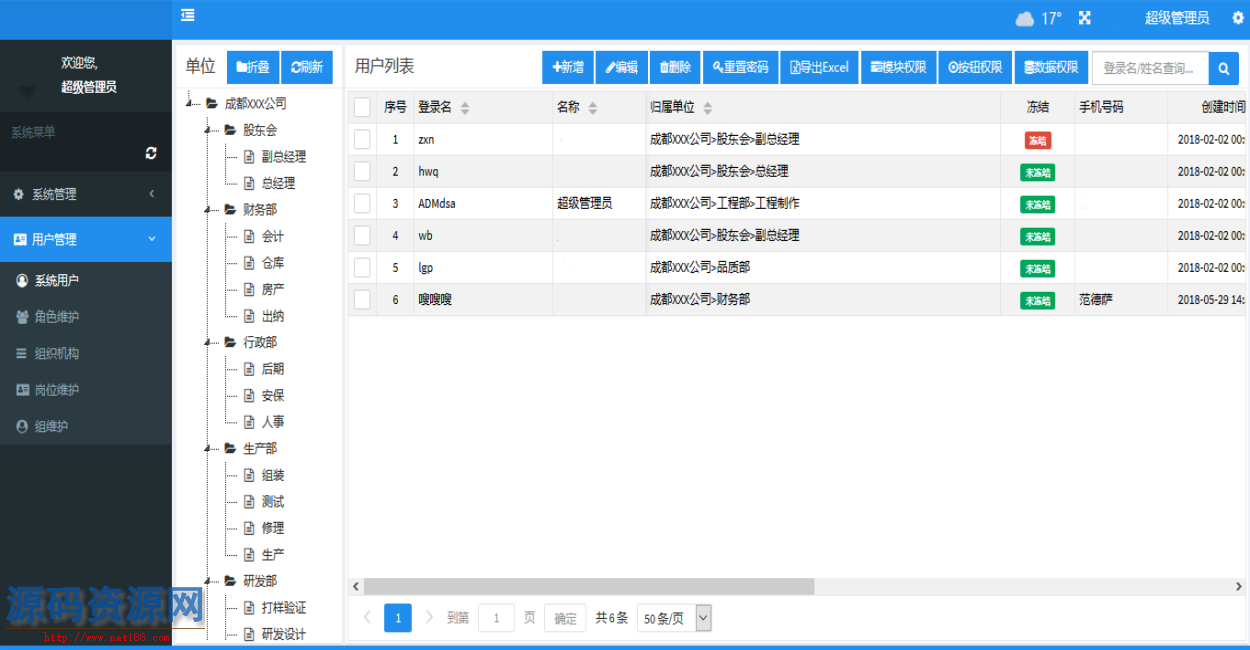Focus the 登录名/姓名查询 search field

(x=1150, y=68)
